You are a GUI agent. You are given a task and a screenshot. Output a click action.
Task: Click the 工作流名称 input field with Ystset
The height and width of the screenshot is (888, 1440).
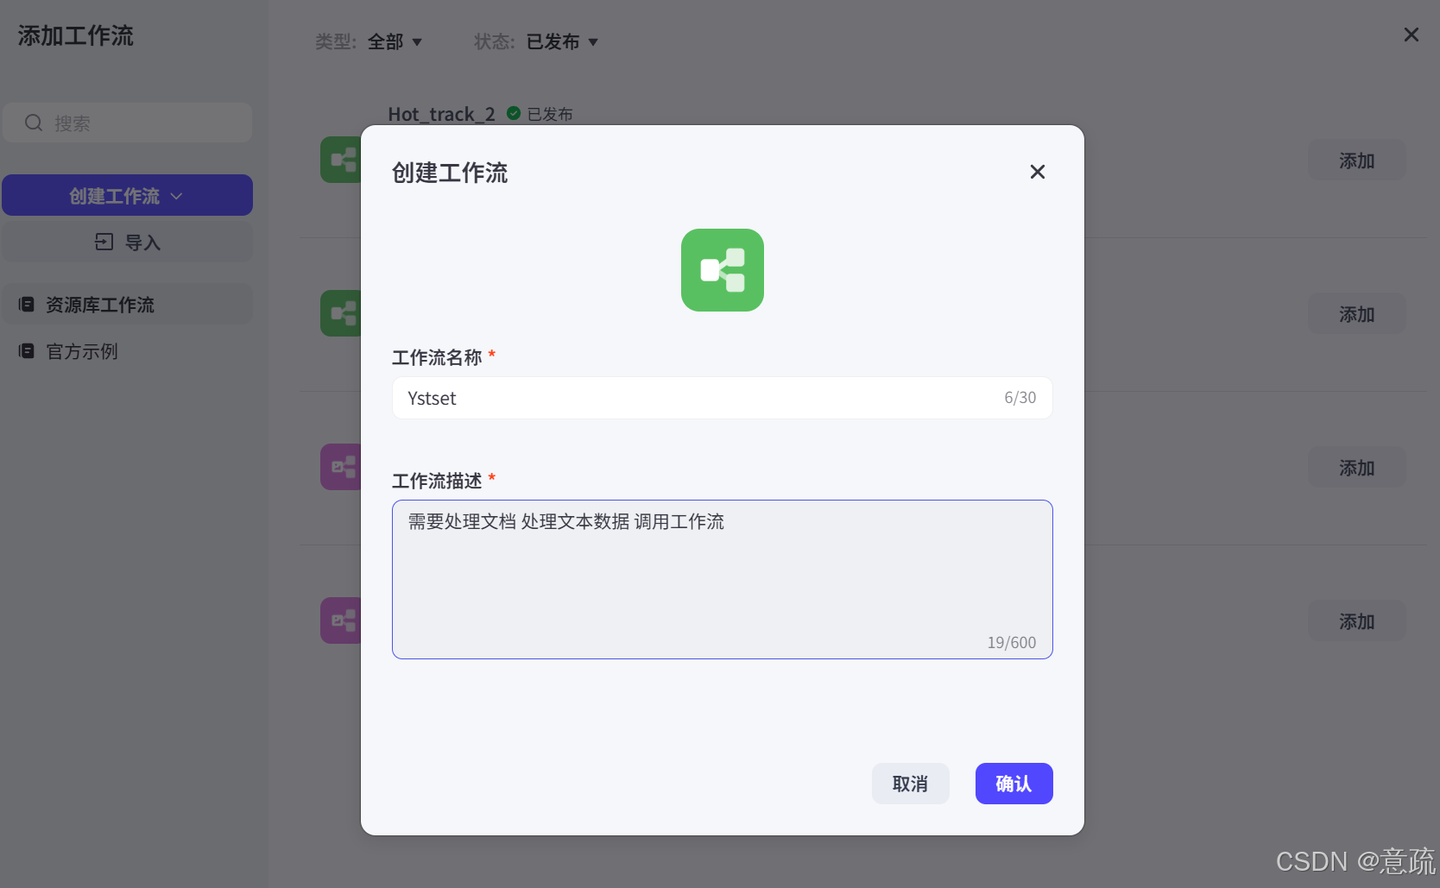(722, 398)
